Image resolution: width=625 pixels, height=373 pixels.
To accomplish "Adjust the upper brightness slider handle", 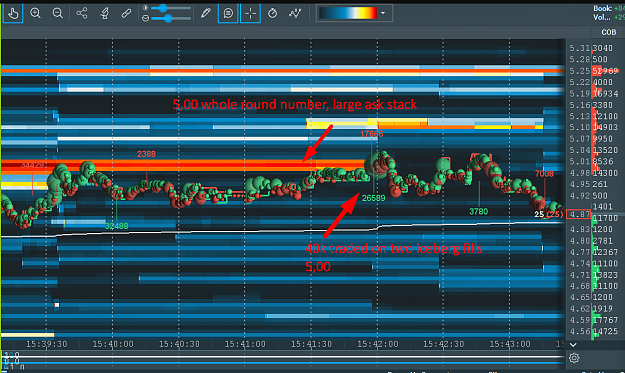I will pyautogui.click(x=163, y=8).
